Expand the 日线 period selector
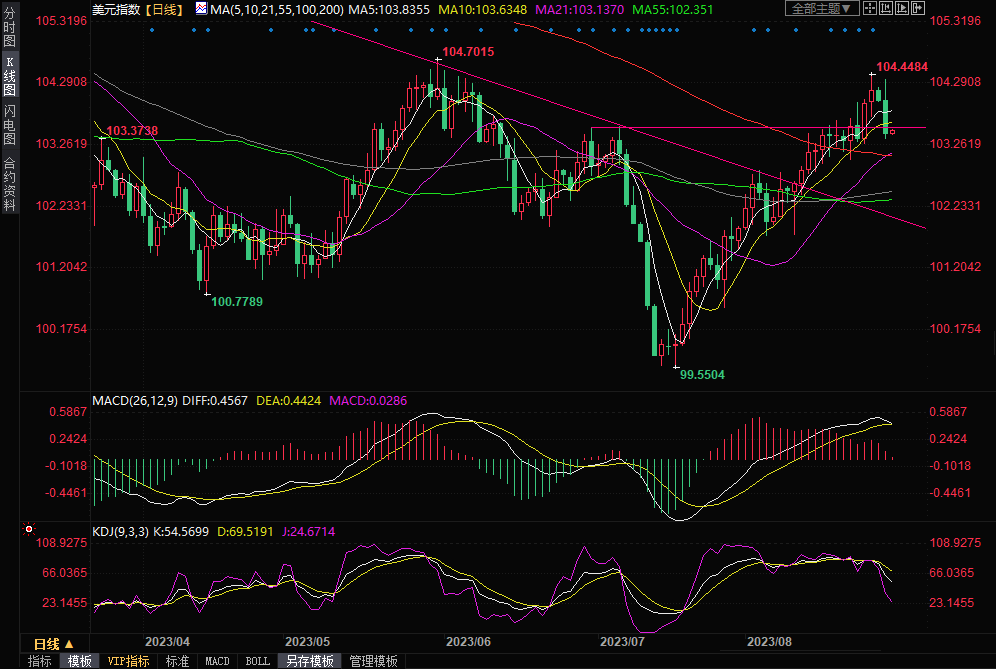 [x=47, y=643]
